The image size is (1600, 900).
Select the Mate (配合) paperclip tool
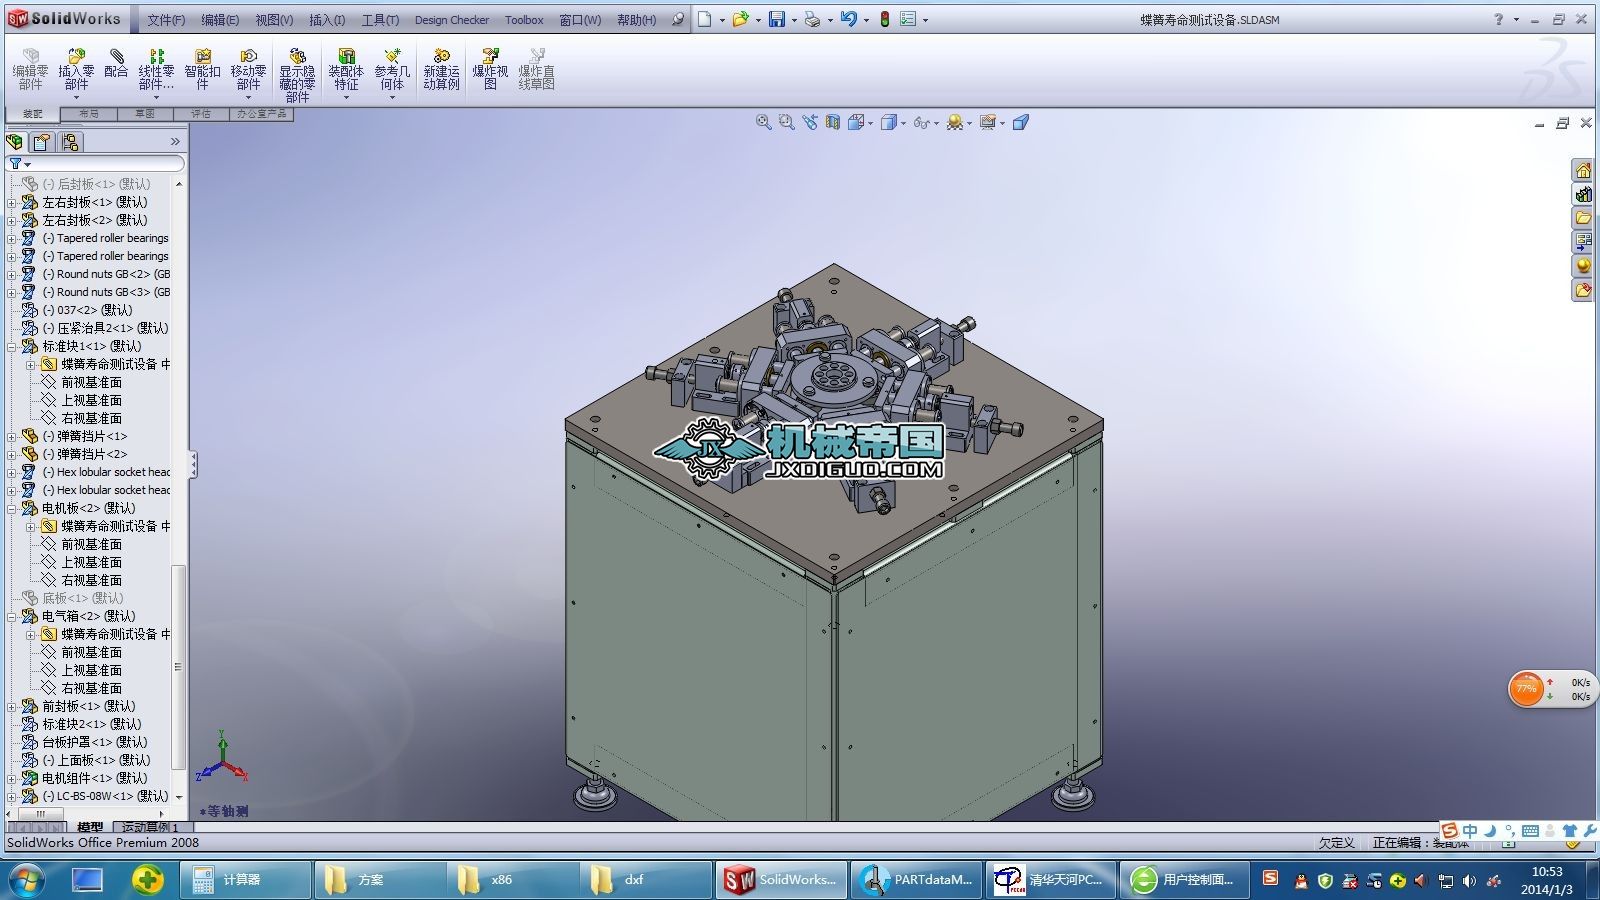click(x=116, y=64)
